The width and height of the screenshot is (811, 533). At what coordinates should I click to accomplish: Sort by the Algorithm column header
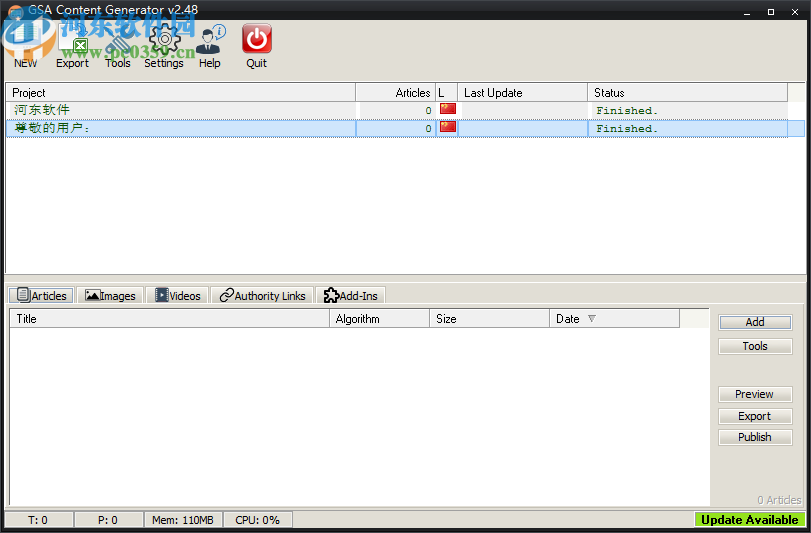tap(379, 318)
